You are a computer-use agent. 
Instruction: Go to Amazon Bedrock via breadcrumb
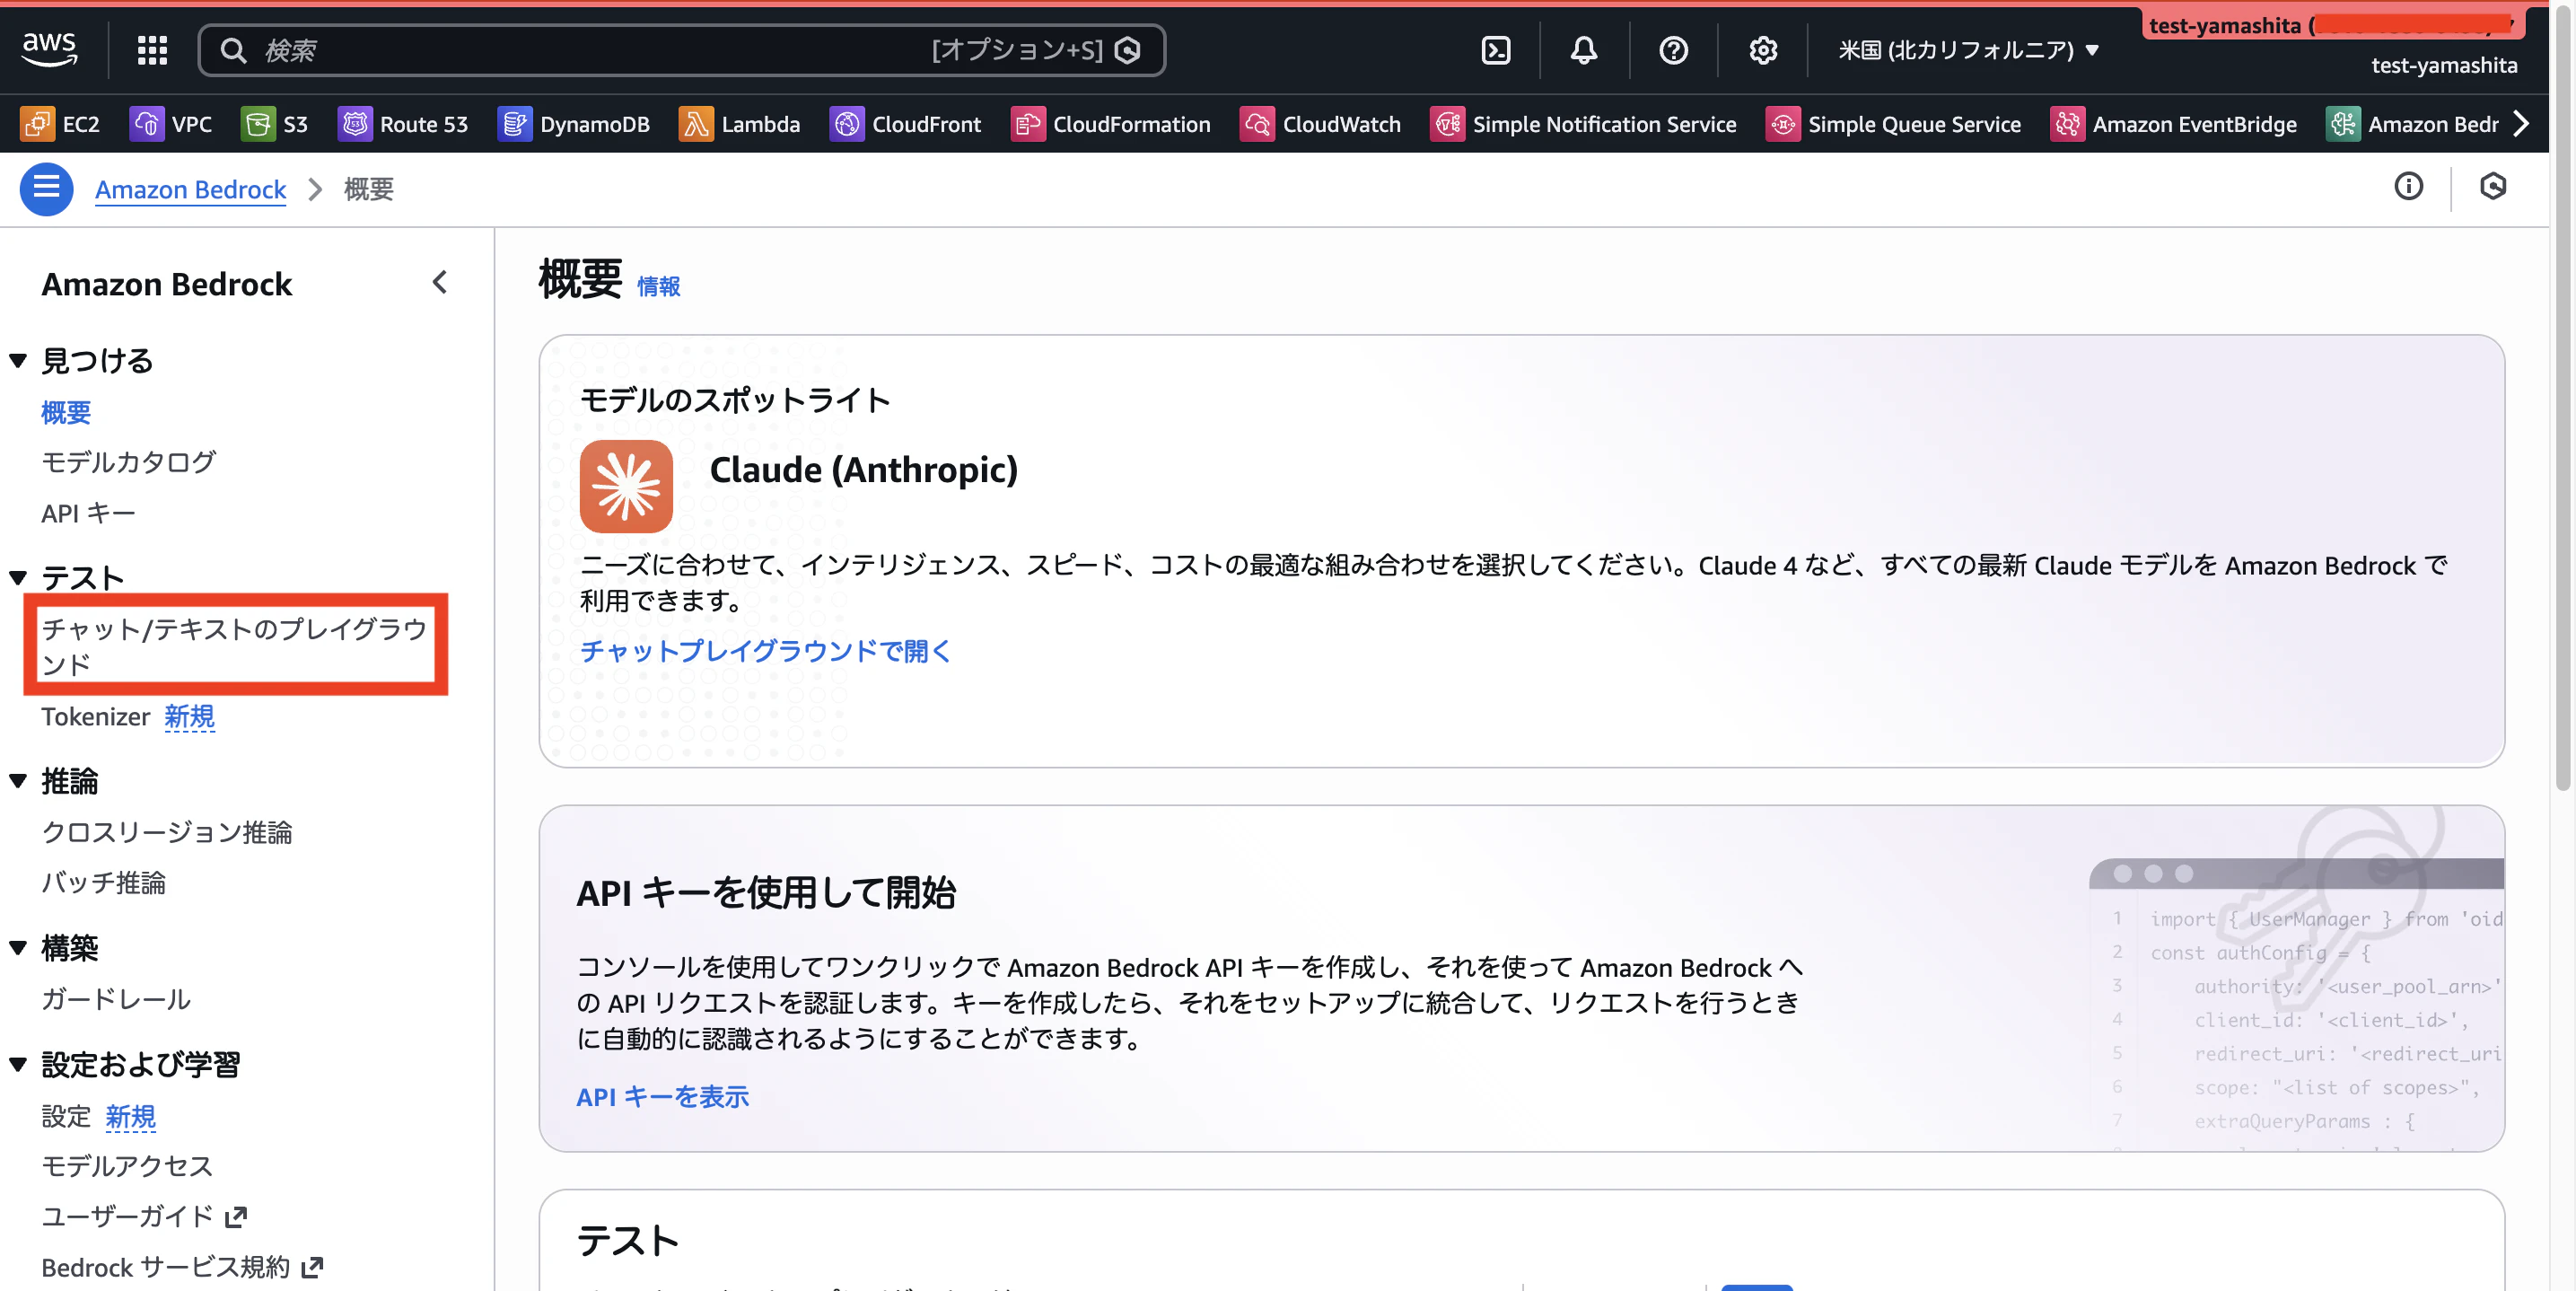click(190, 189)
